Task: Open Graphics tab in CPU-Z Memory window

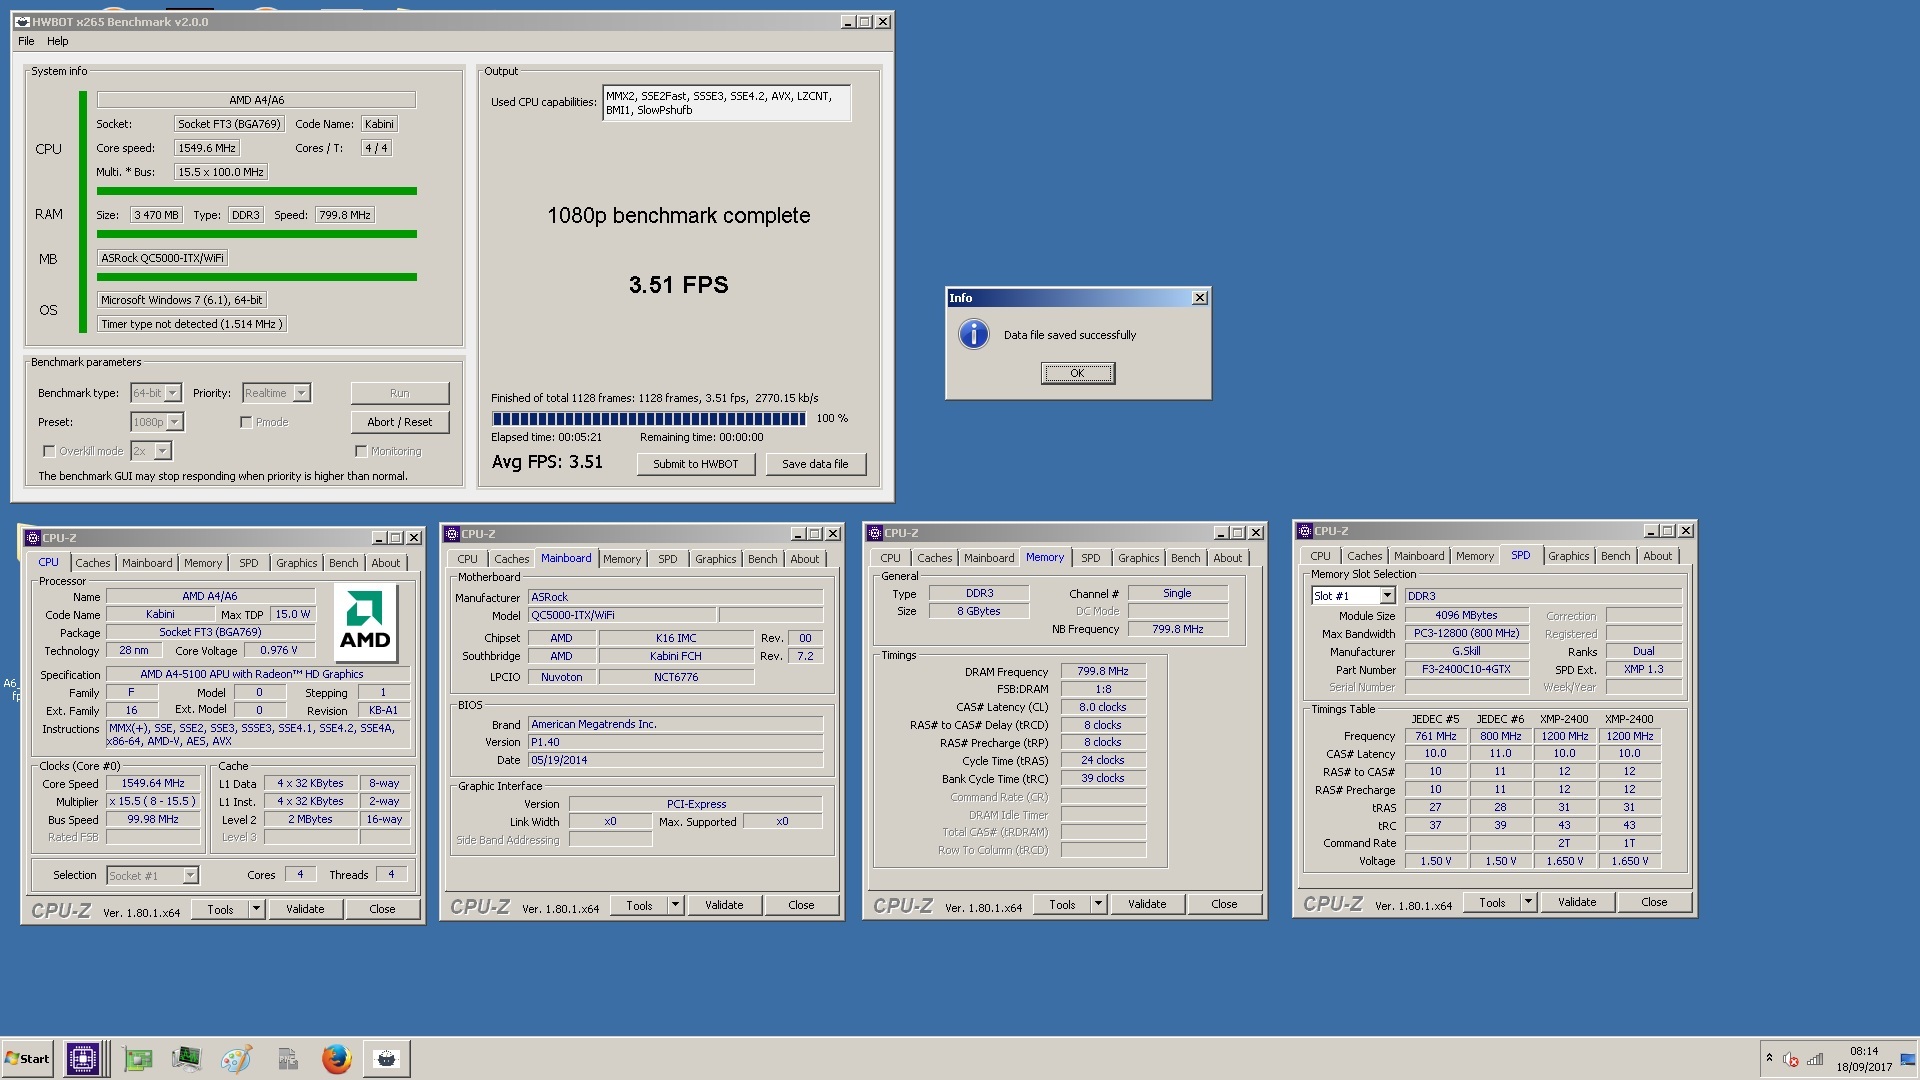Action: coord(1139,558)
